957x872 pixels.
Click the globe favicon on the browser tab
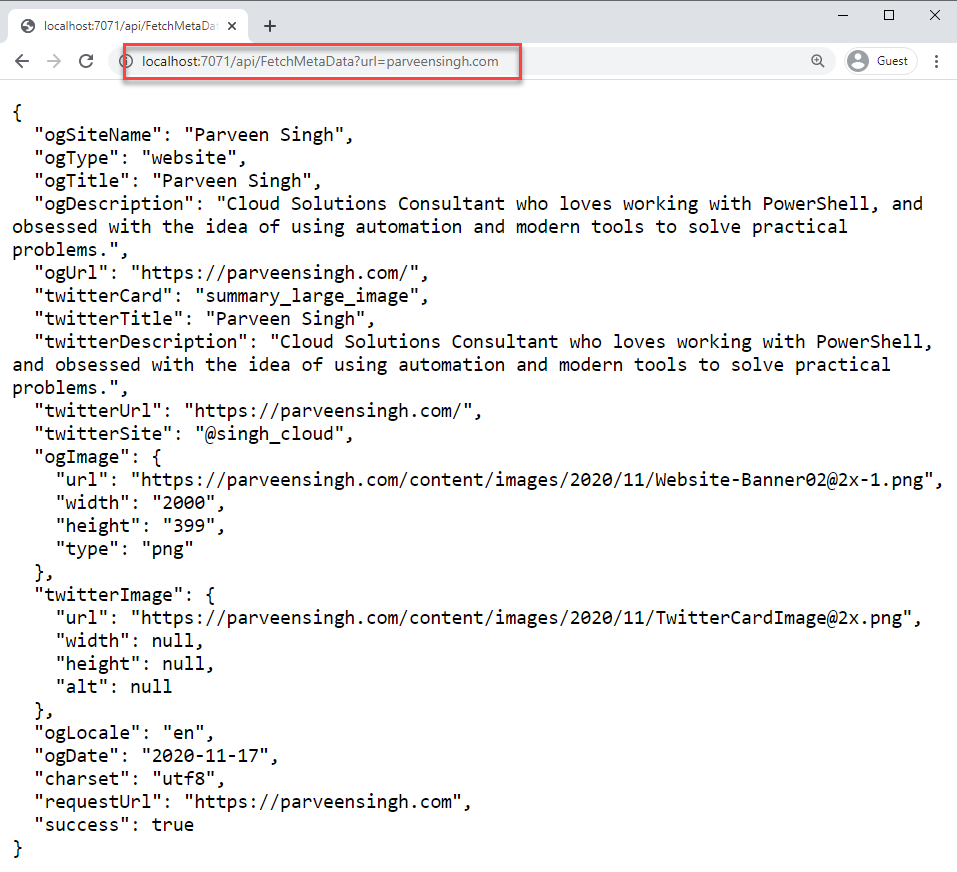click(x=27, y=26)
